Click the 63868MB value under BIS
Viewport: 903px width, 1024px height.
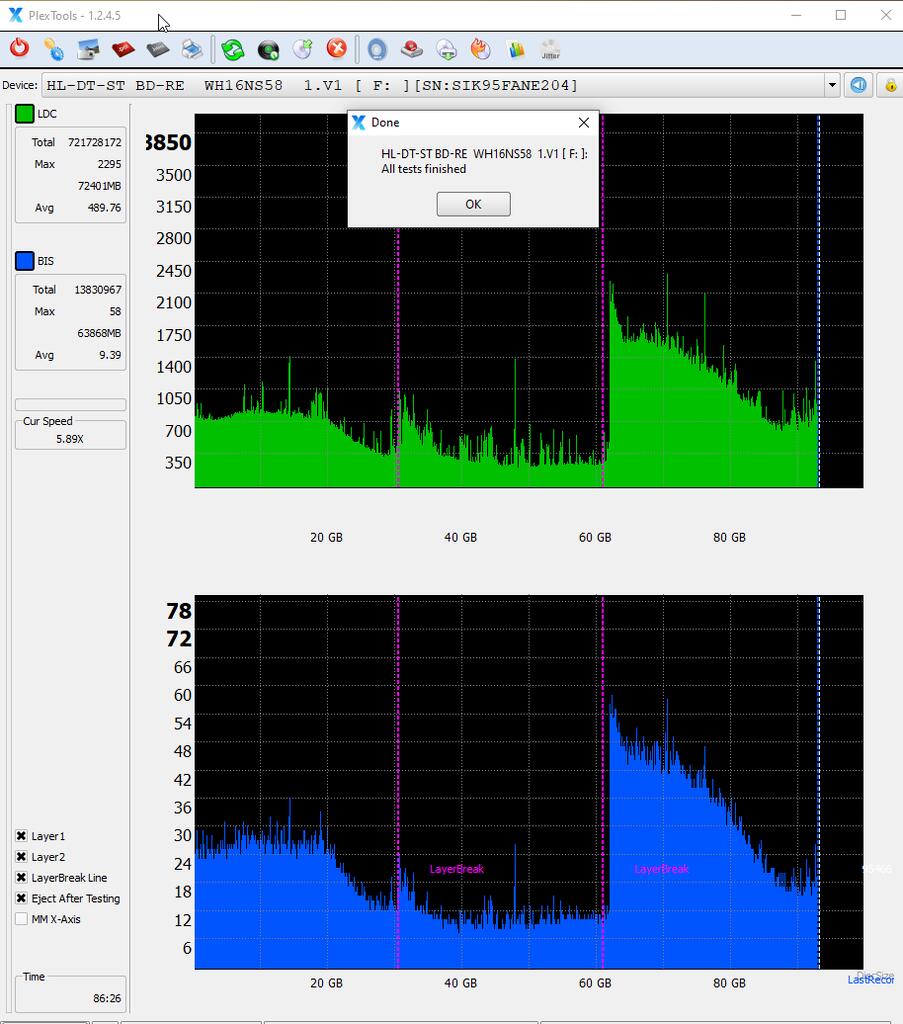(99, 333)
